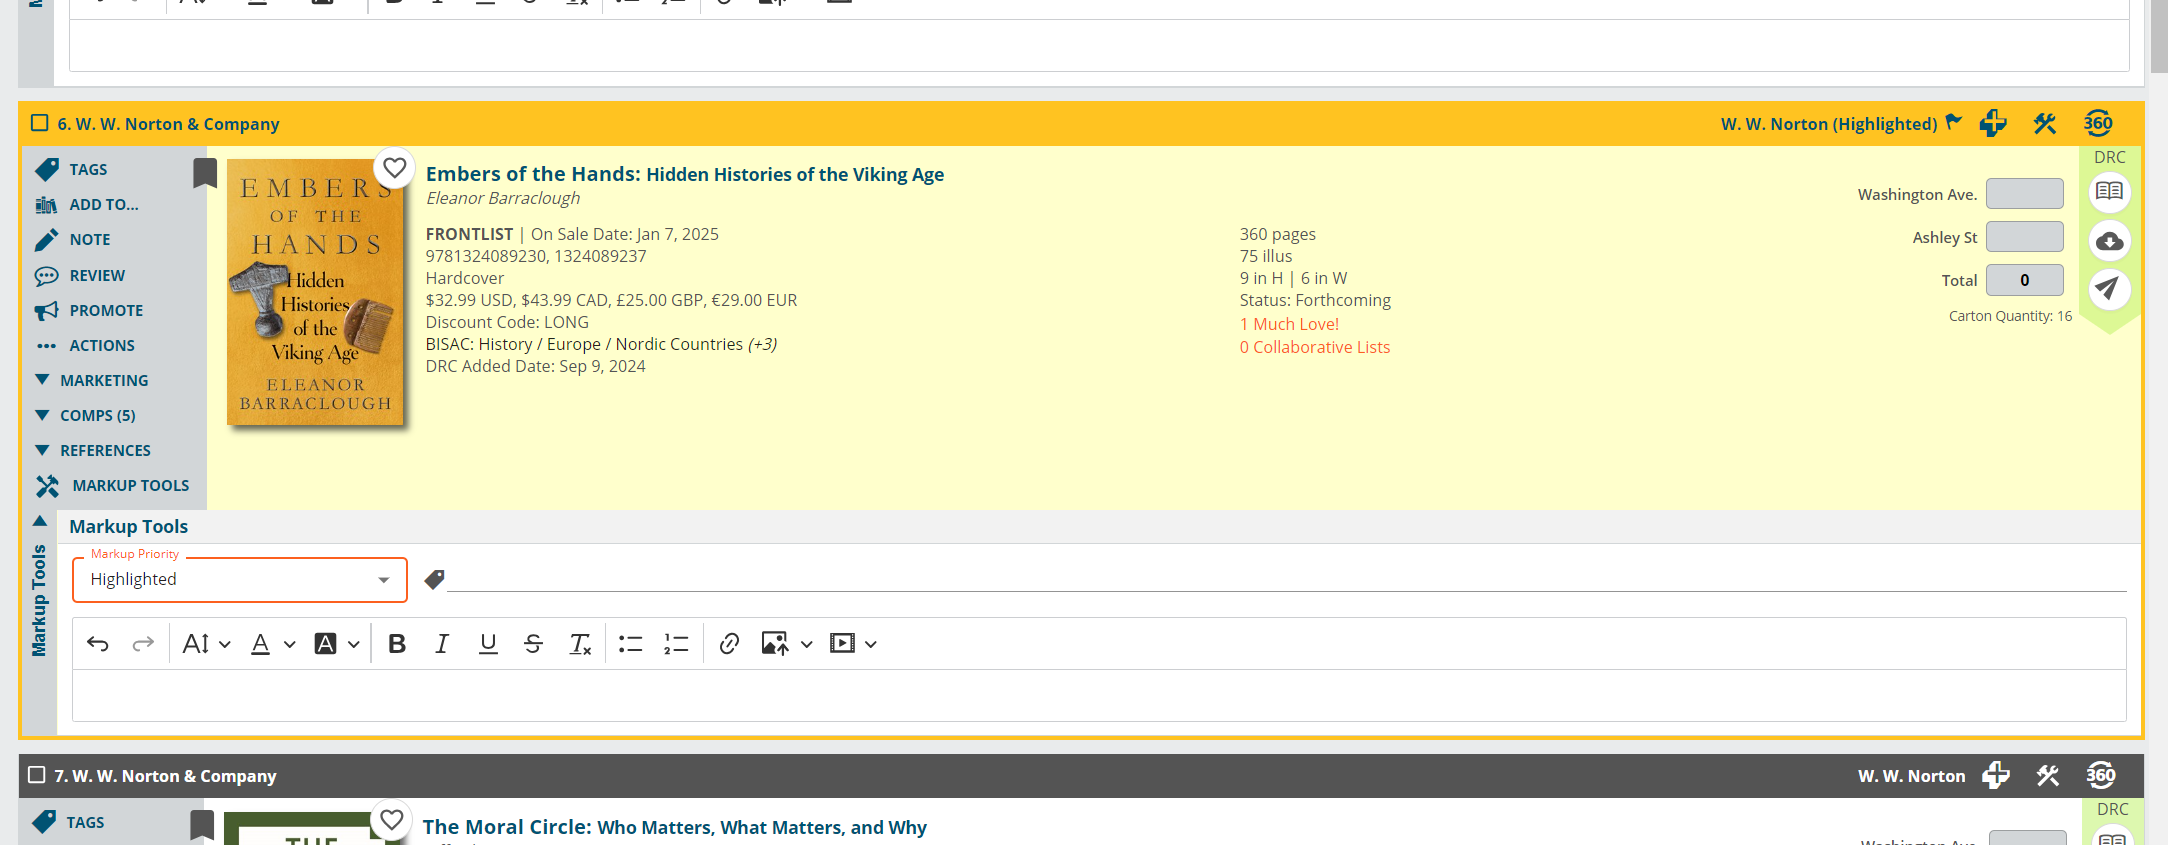This screenshot has width=2168, height=845.
Task: Open DRC reader book icon for title 6
Action: pyautogui.click(x=2109, y=191)
